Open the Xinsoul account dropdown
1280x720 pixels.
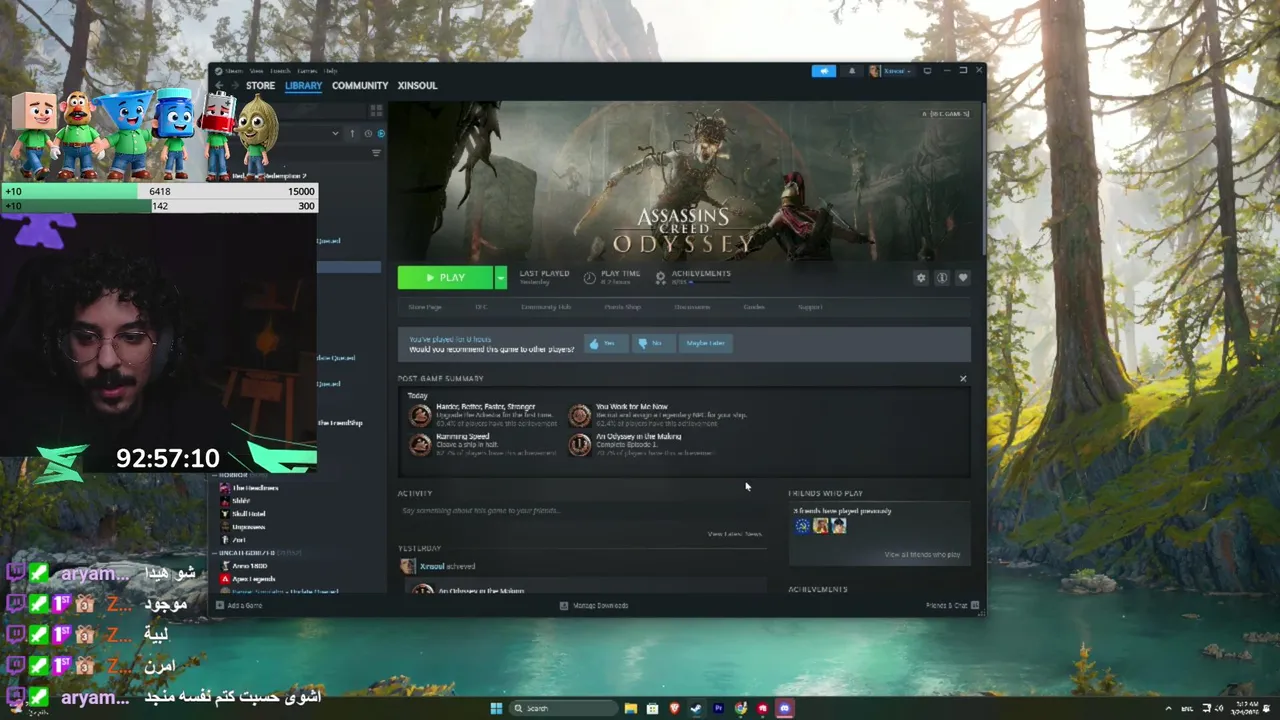(x=890, y=71)
